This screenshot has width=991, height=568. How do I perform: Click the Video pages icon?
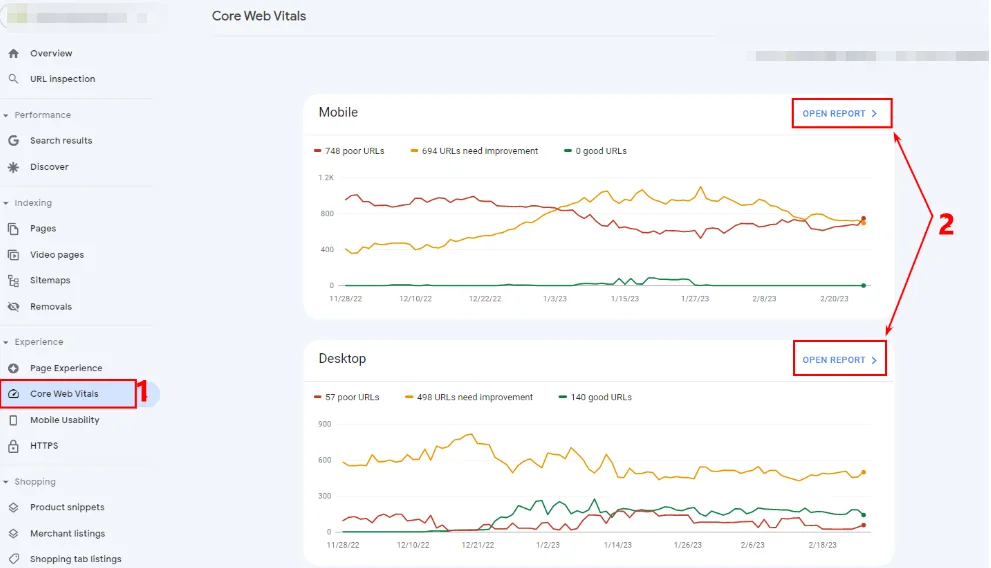13,255
